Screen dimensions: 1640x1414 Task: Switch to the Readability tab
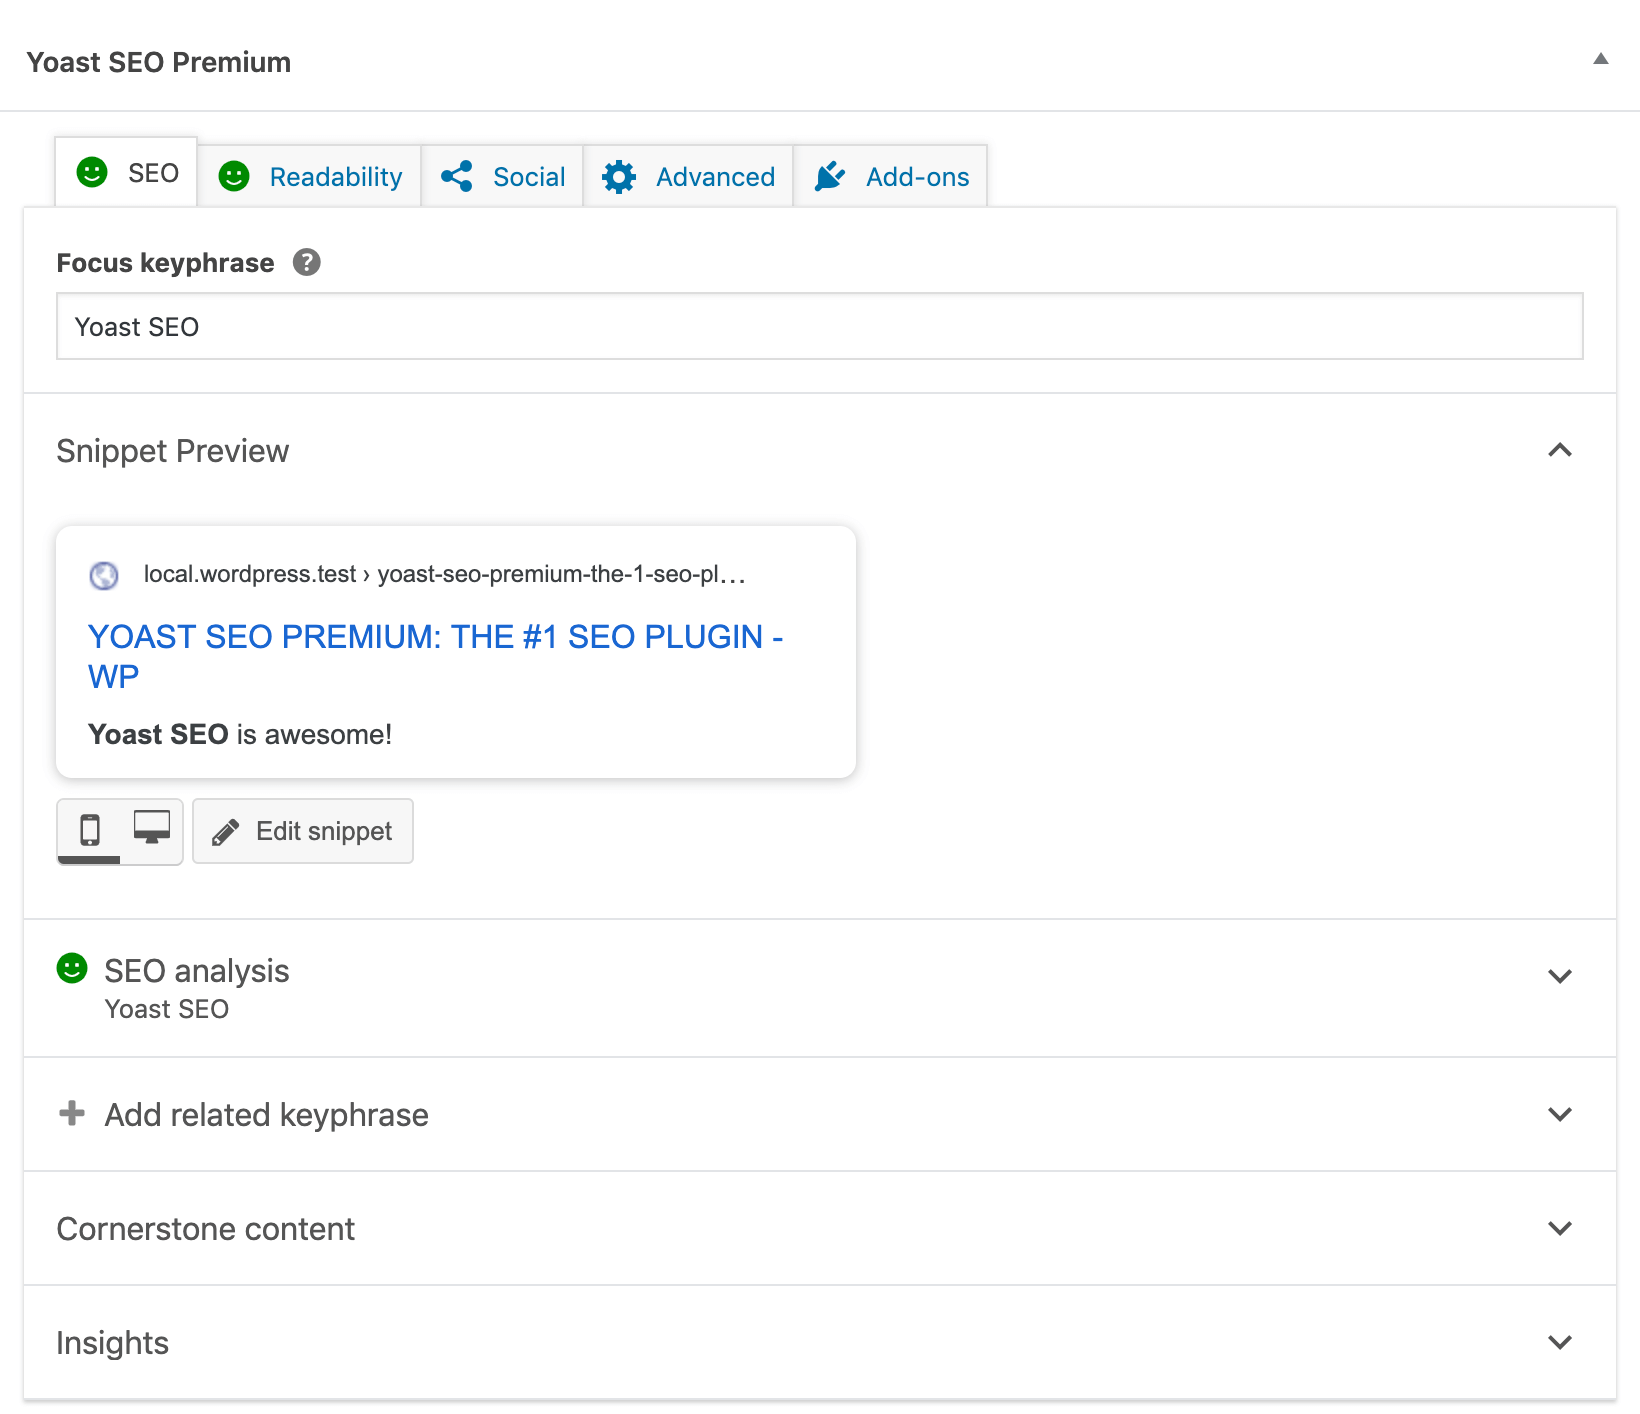(310, 176)
